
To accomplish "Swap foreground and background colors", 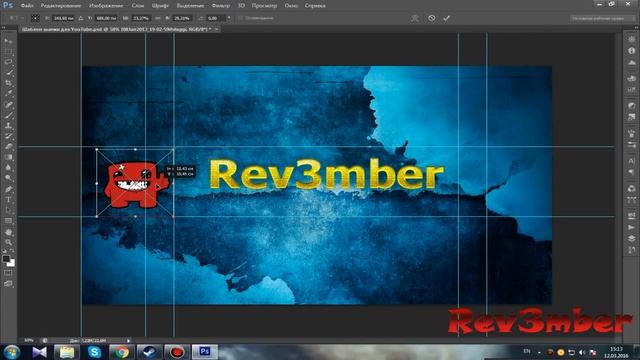I will 12,251.
